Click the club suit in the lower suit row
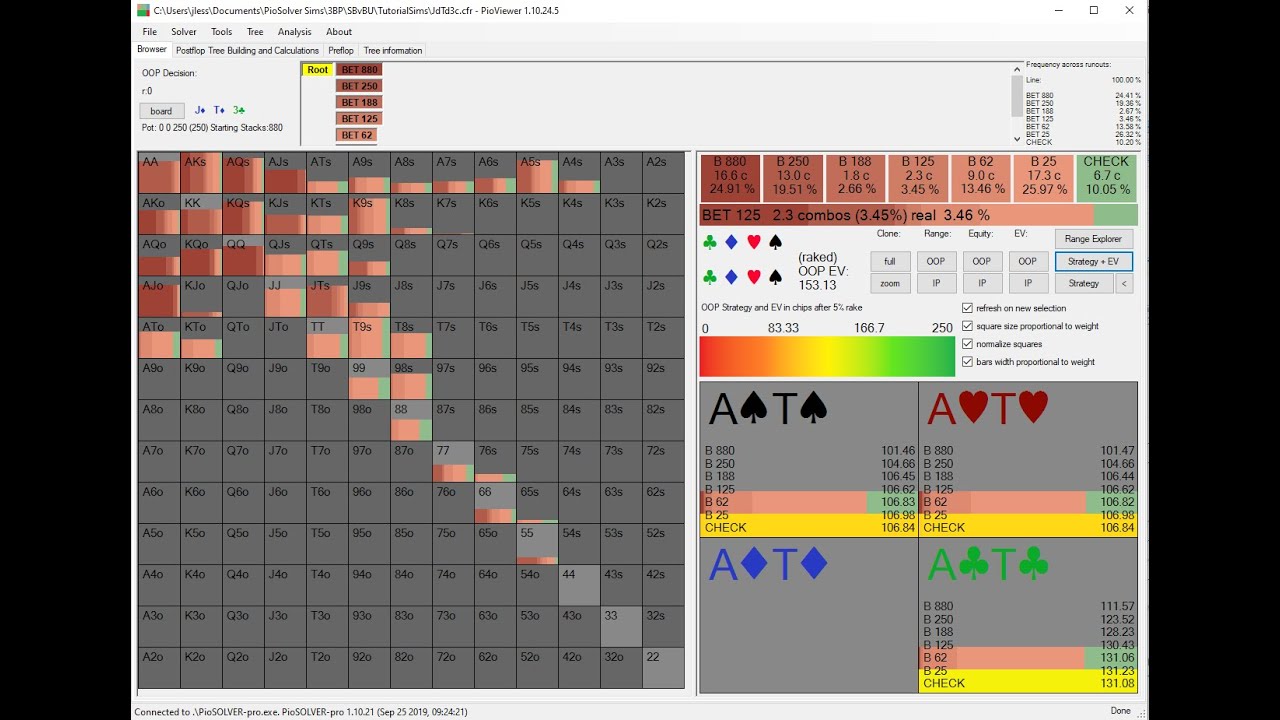 click(710, 276)
